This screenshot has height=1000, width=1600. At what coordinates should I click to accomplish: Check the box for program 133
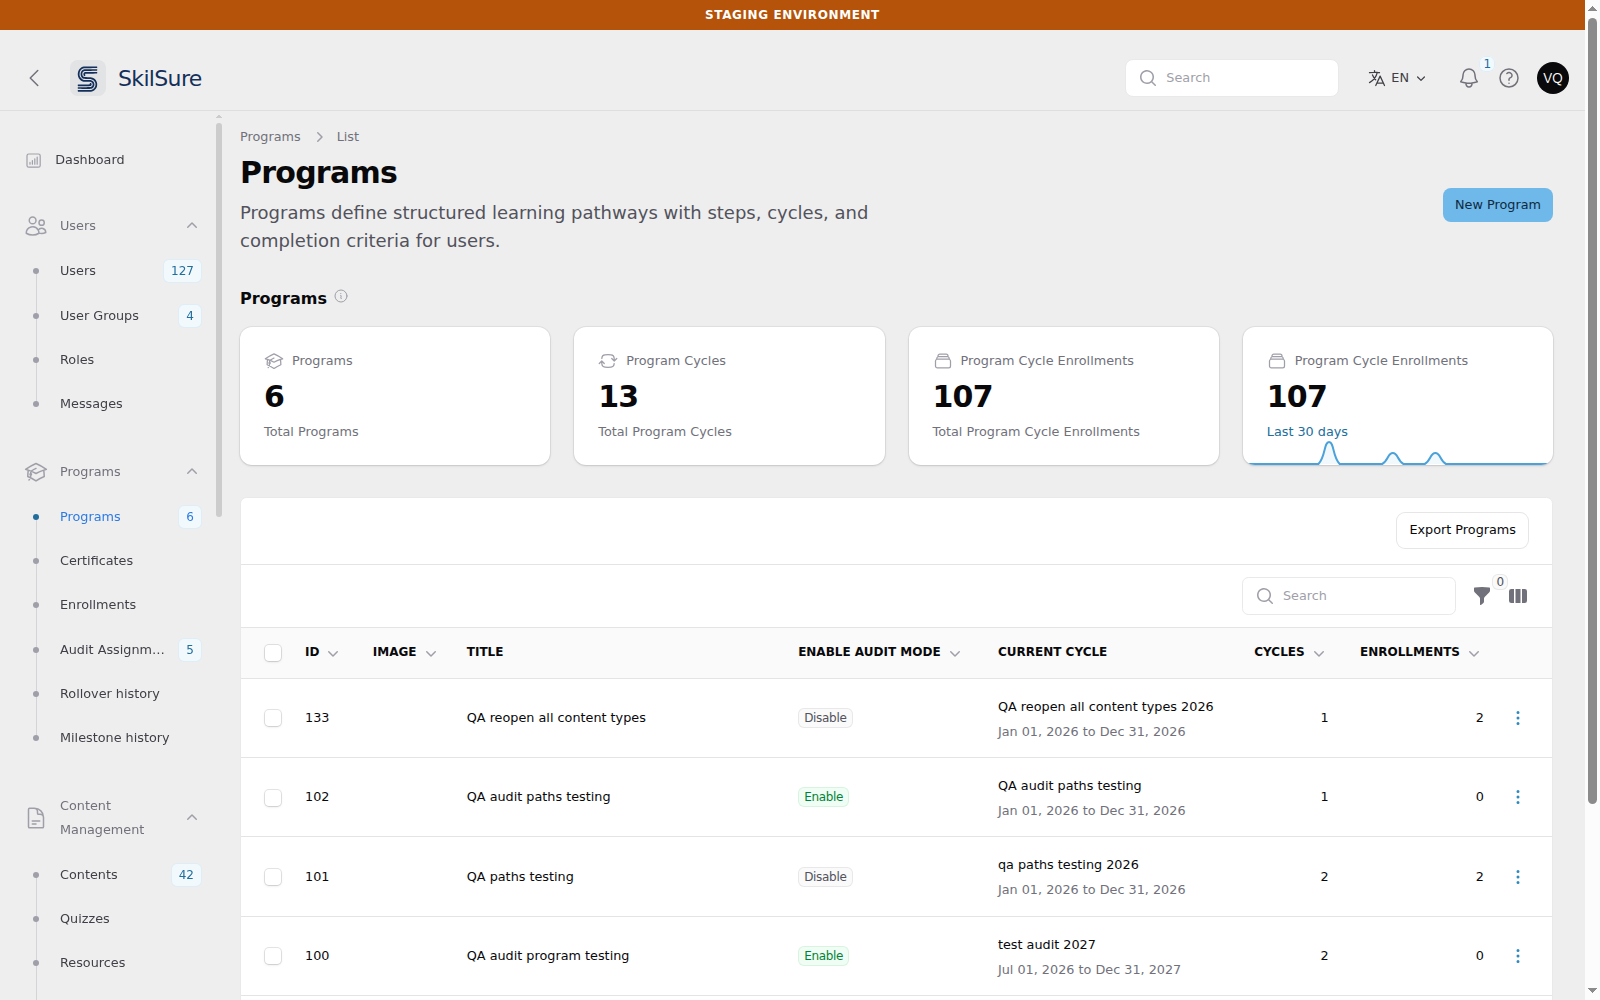tap(273, 718)
